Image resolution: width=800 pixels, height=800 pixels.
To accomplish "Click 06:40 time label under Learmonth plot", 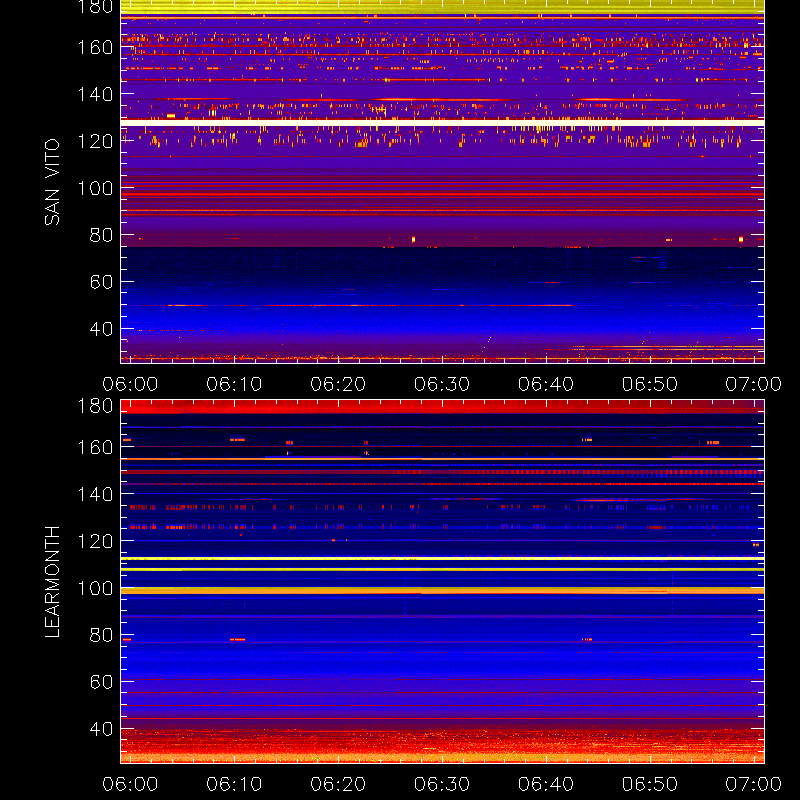I will pos(546,784).
